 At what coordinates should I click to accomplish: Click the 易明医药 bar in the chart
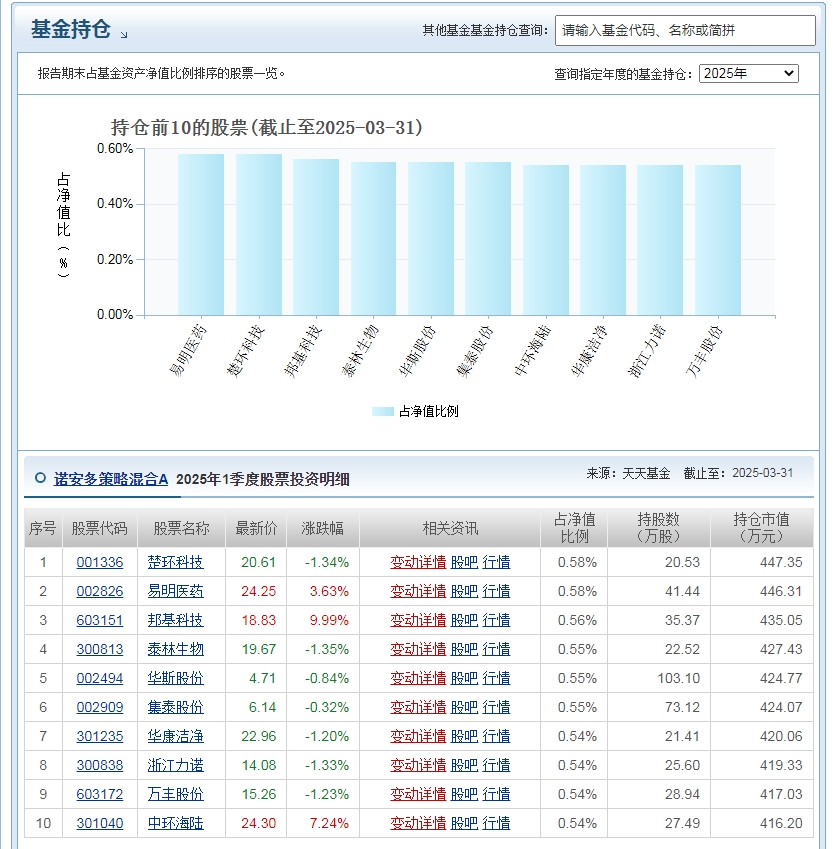point(201,234)
